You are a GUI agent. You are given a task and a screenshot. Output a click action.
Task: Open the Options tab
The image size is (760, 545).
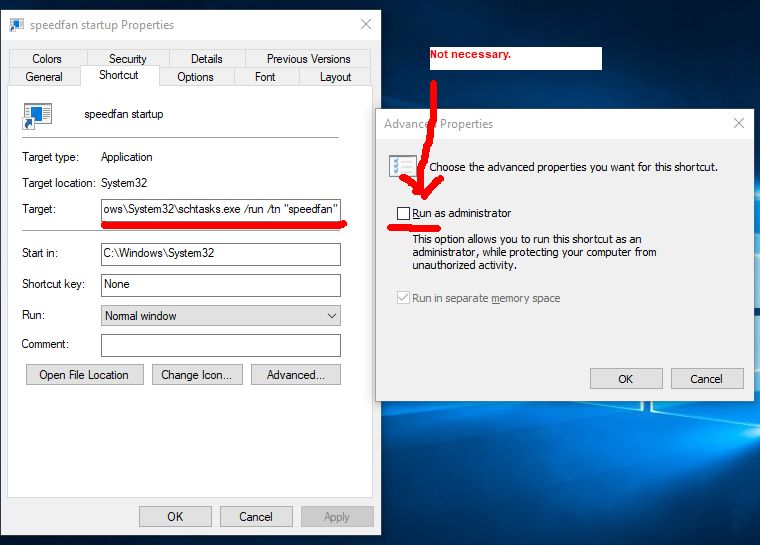coord(195,77)
